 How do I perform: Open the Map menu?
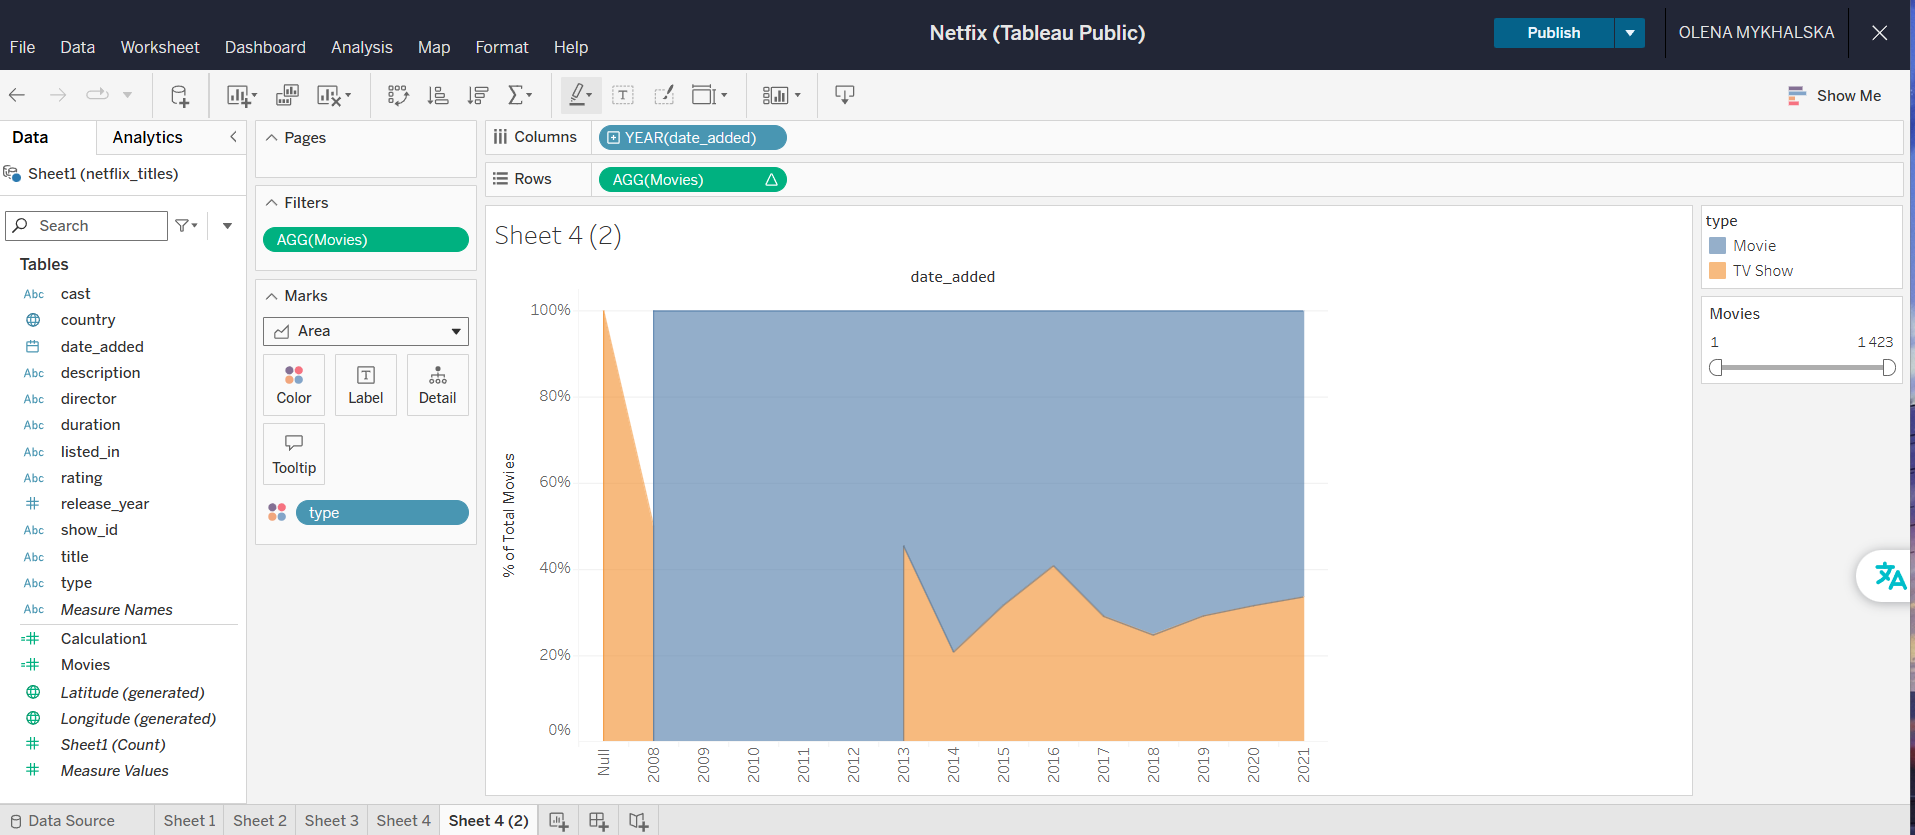tap(434, 47)
